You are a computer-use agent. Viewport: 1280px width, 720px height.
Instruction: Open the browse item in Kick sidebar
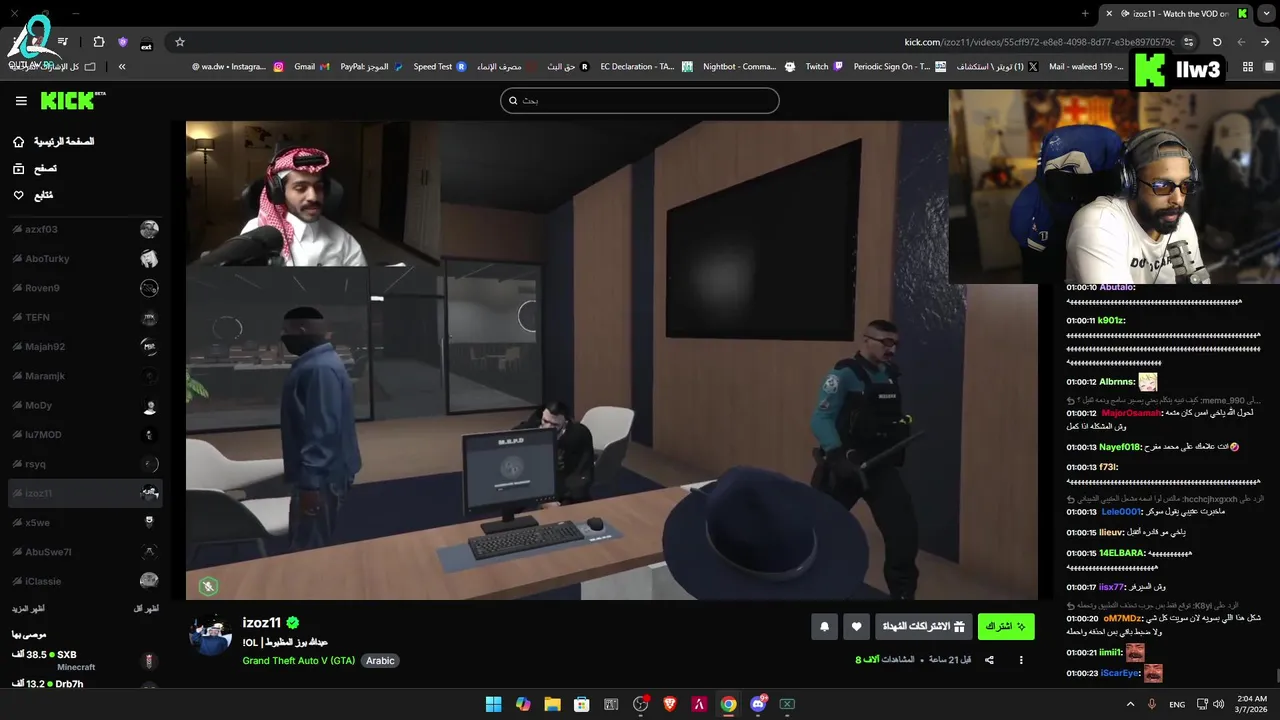(35, 169)
